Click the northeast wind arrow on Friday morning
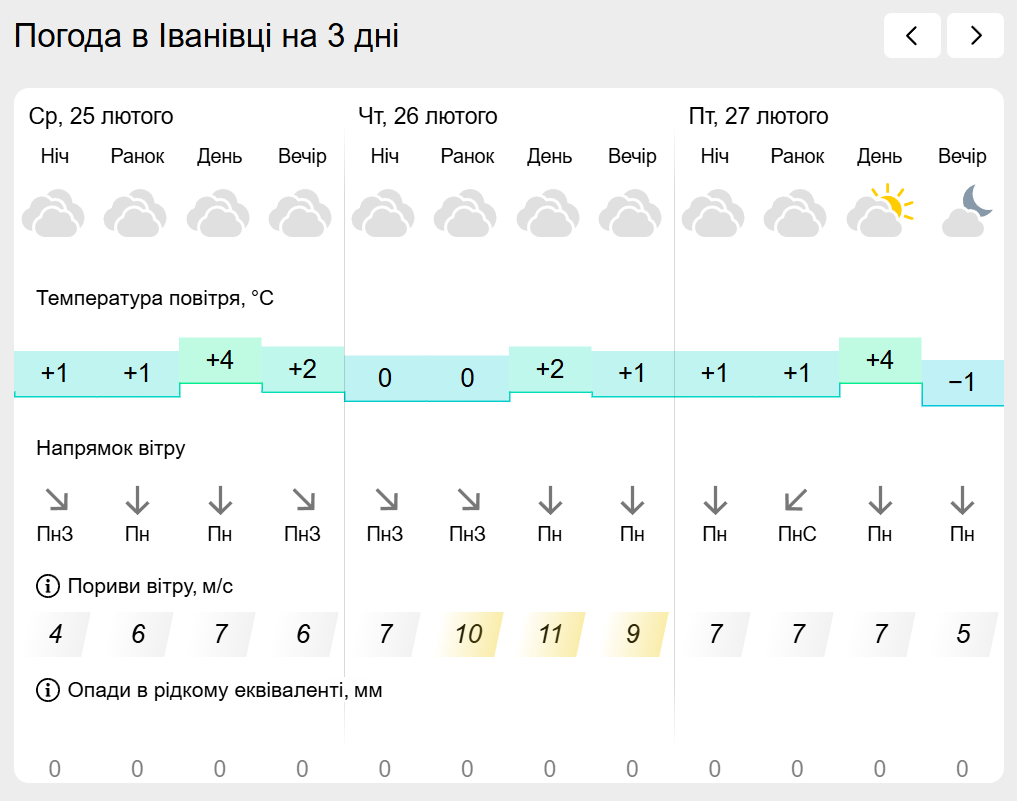Image resolution: width=1017 pixels, height=801 pixels. 797,499
